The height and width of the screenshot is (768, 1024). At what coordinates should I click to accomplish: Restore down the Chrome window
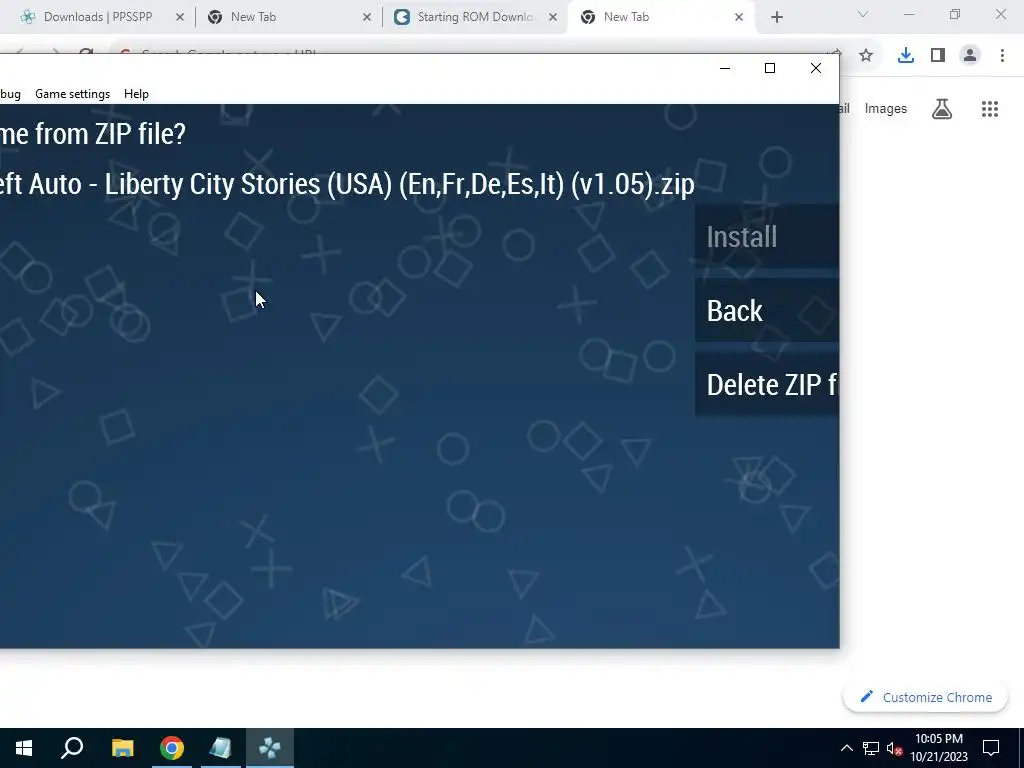955,14
